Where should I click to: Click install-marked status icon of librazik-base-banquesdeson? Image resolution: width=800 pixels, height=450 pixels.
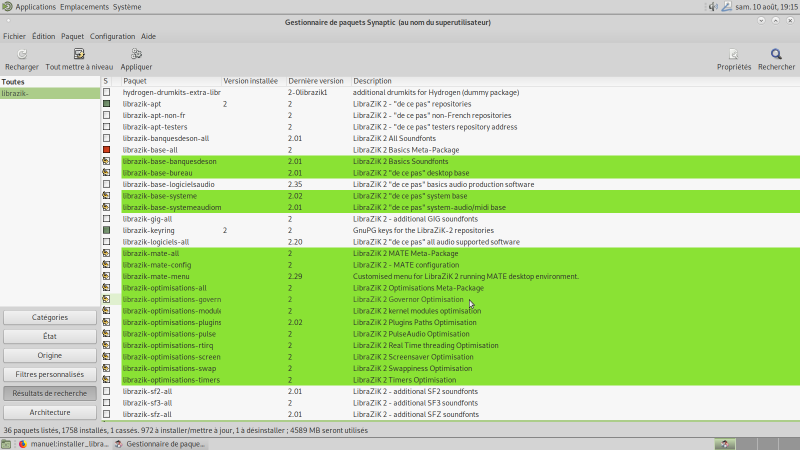pos(106,161)
